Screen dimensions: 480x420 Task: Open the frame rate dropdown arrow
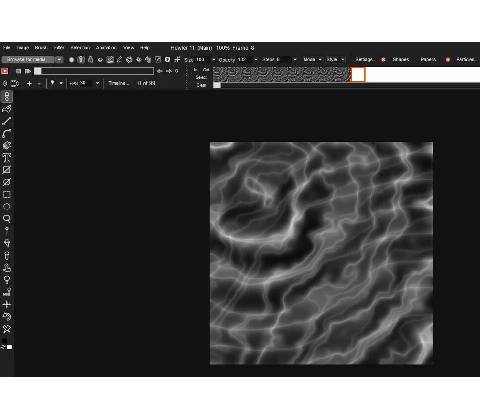[x=97, y=83]
